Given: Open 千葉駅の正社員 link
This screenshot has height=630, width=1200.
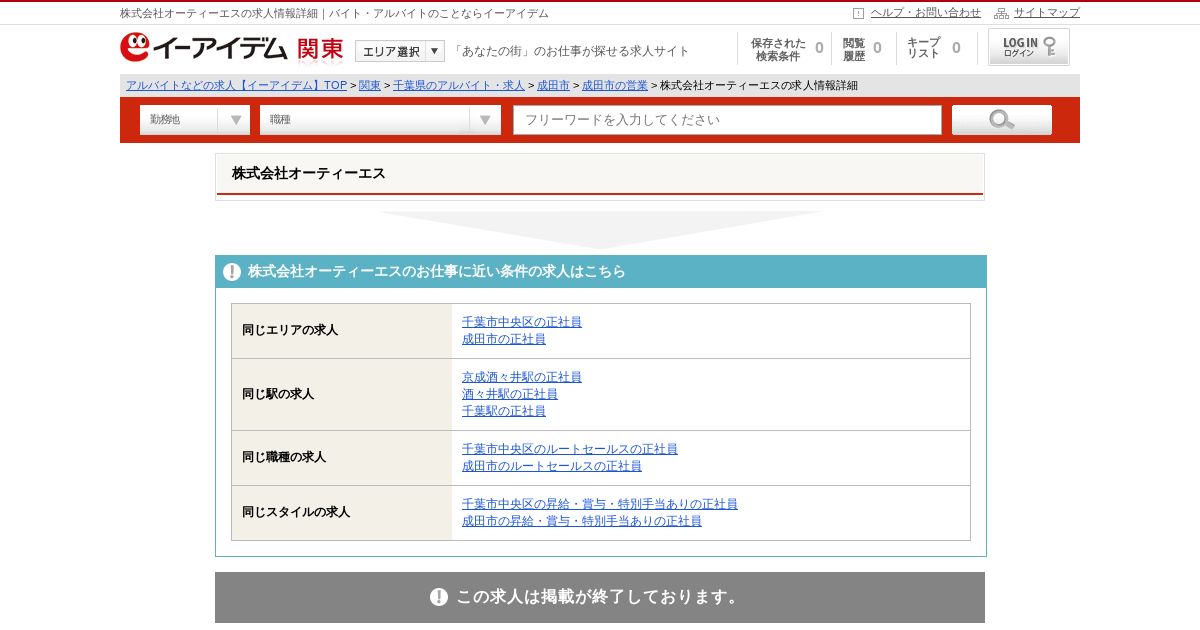Looking at the screenshot, I should (504, 411).
